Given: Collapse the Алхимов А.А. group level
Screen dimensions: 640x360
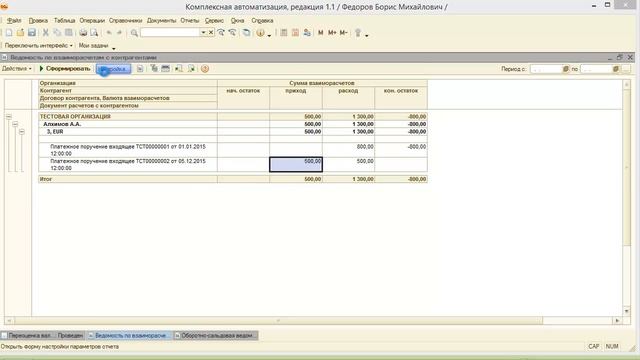Looking at the screenshot, I should click(x=15, y=124).
